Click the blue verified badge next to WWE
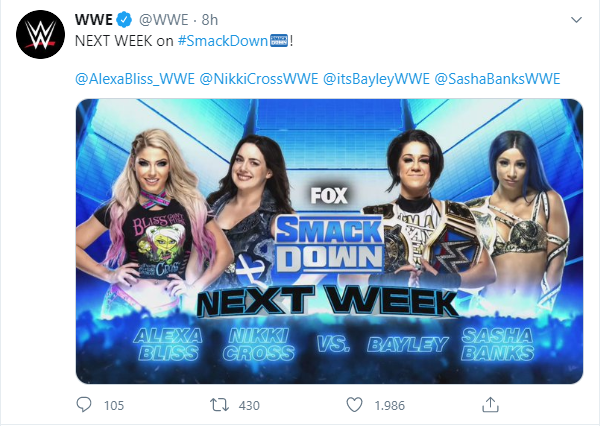 tap(124, 20)
